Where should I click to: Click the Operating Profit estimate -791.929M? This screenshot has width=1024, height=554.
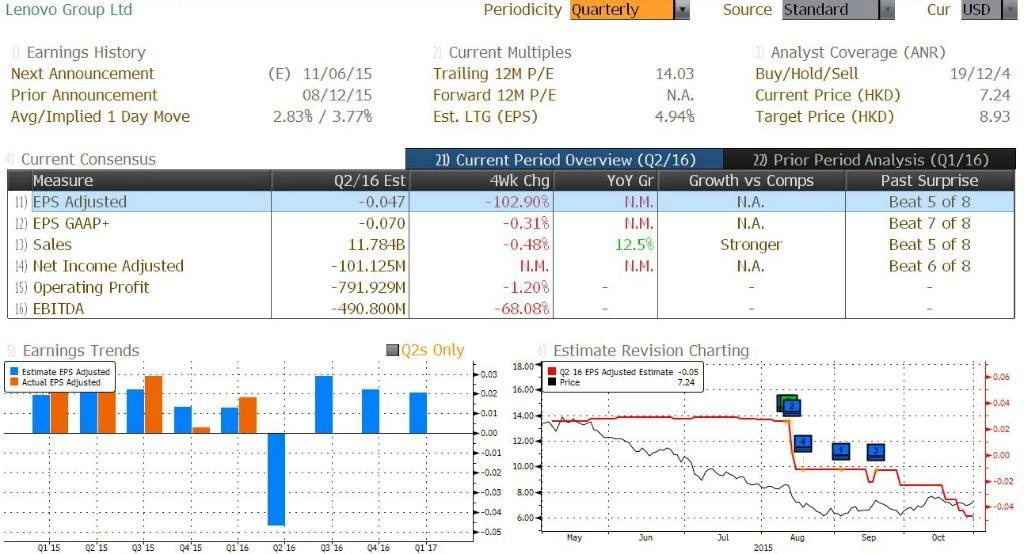click(368, 287)
